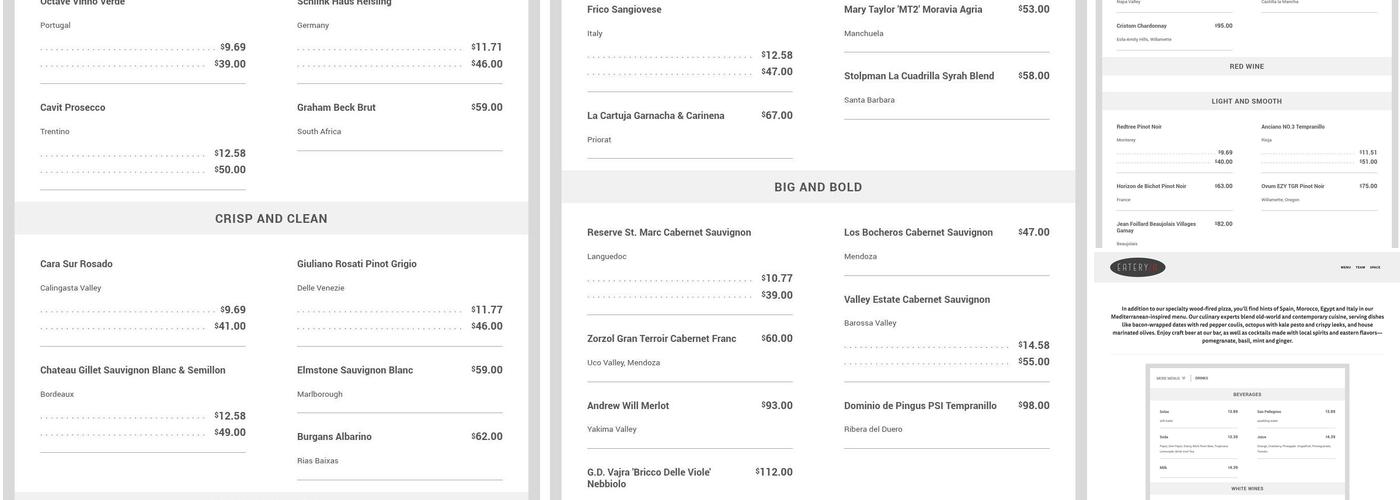Select the Cavit Prosecco wine name
The width and height of the screenshot is (1400, 500).
click(73, 108)
